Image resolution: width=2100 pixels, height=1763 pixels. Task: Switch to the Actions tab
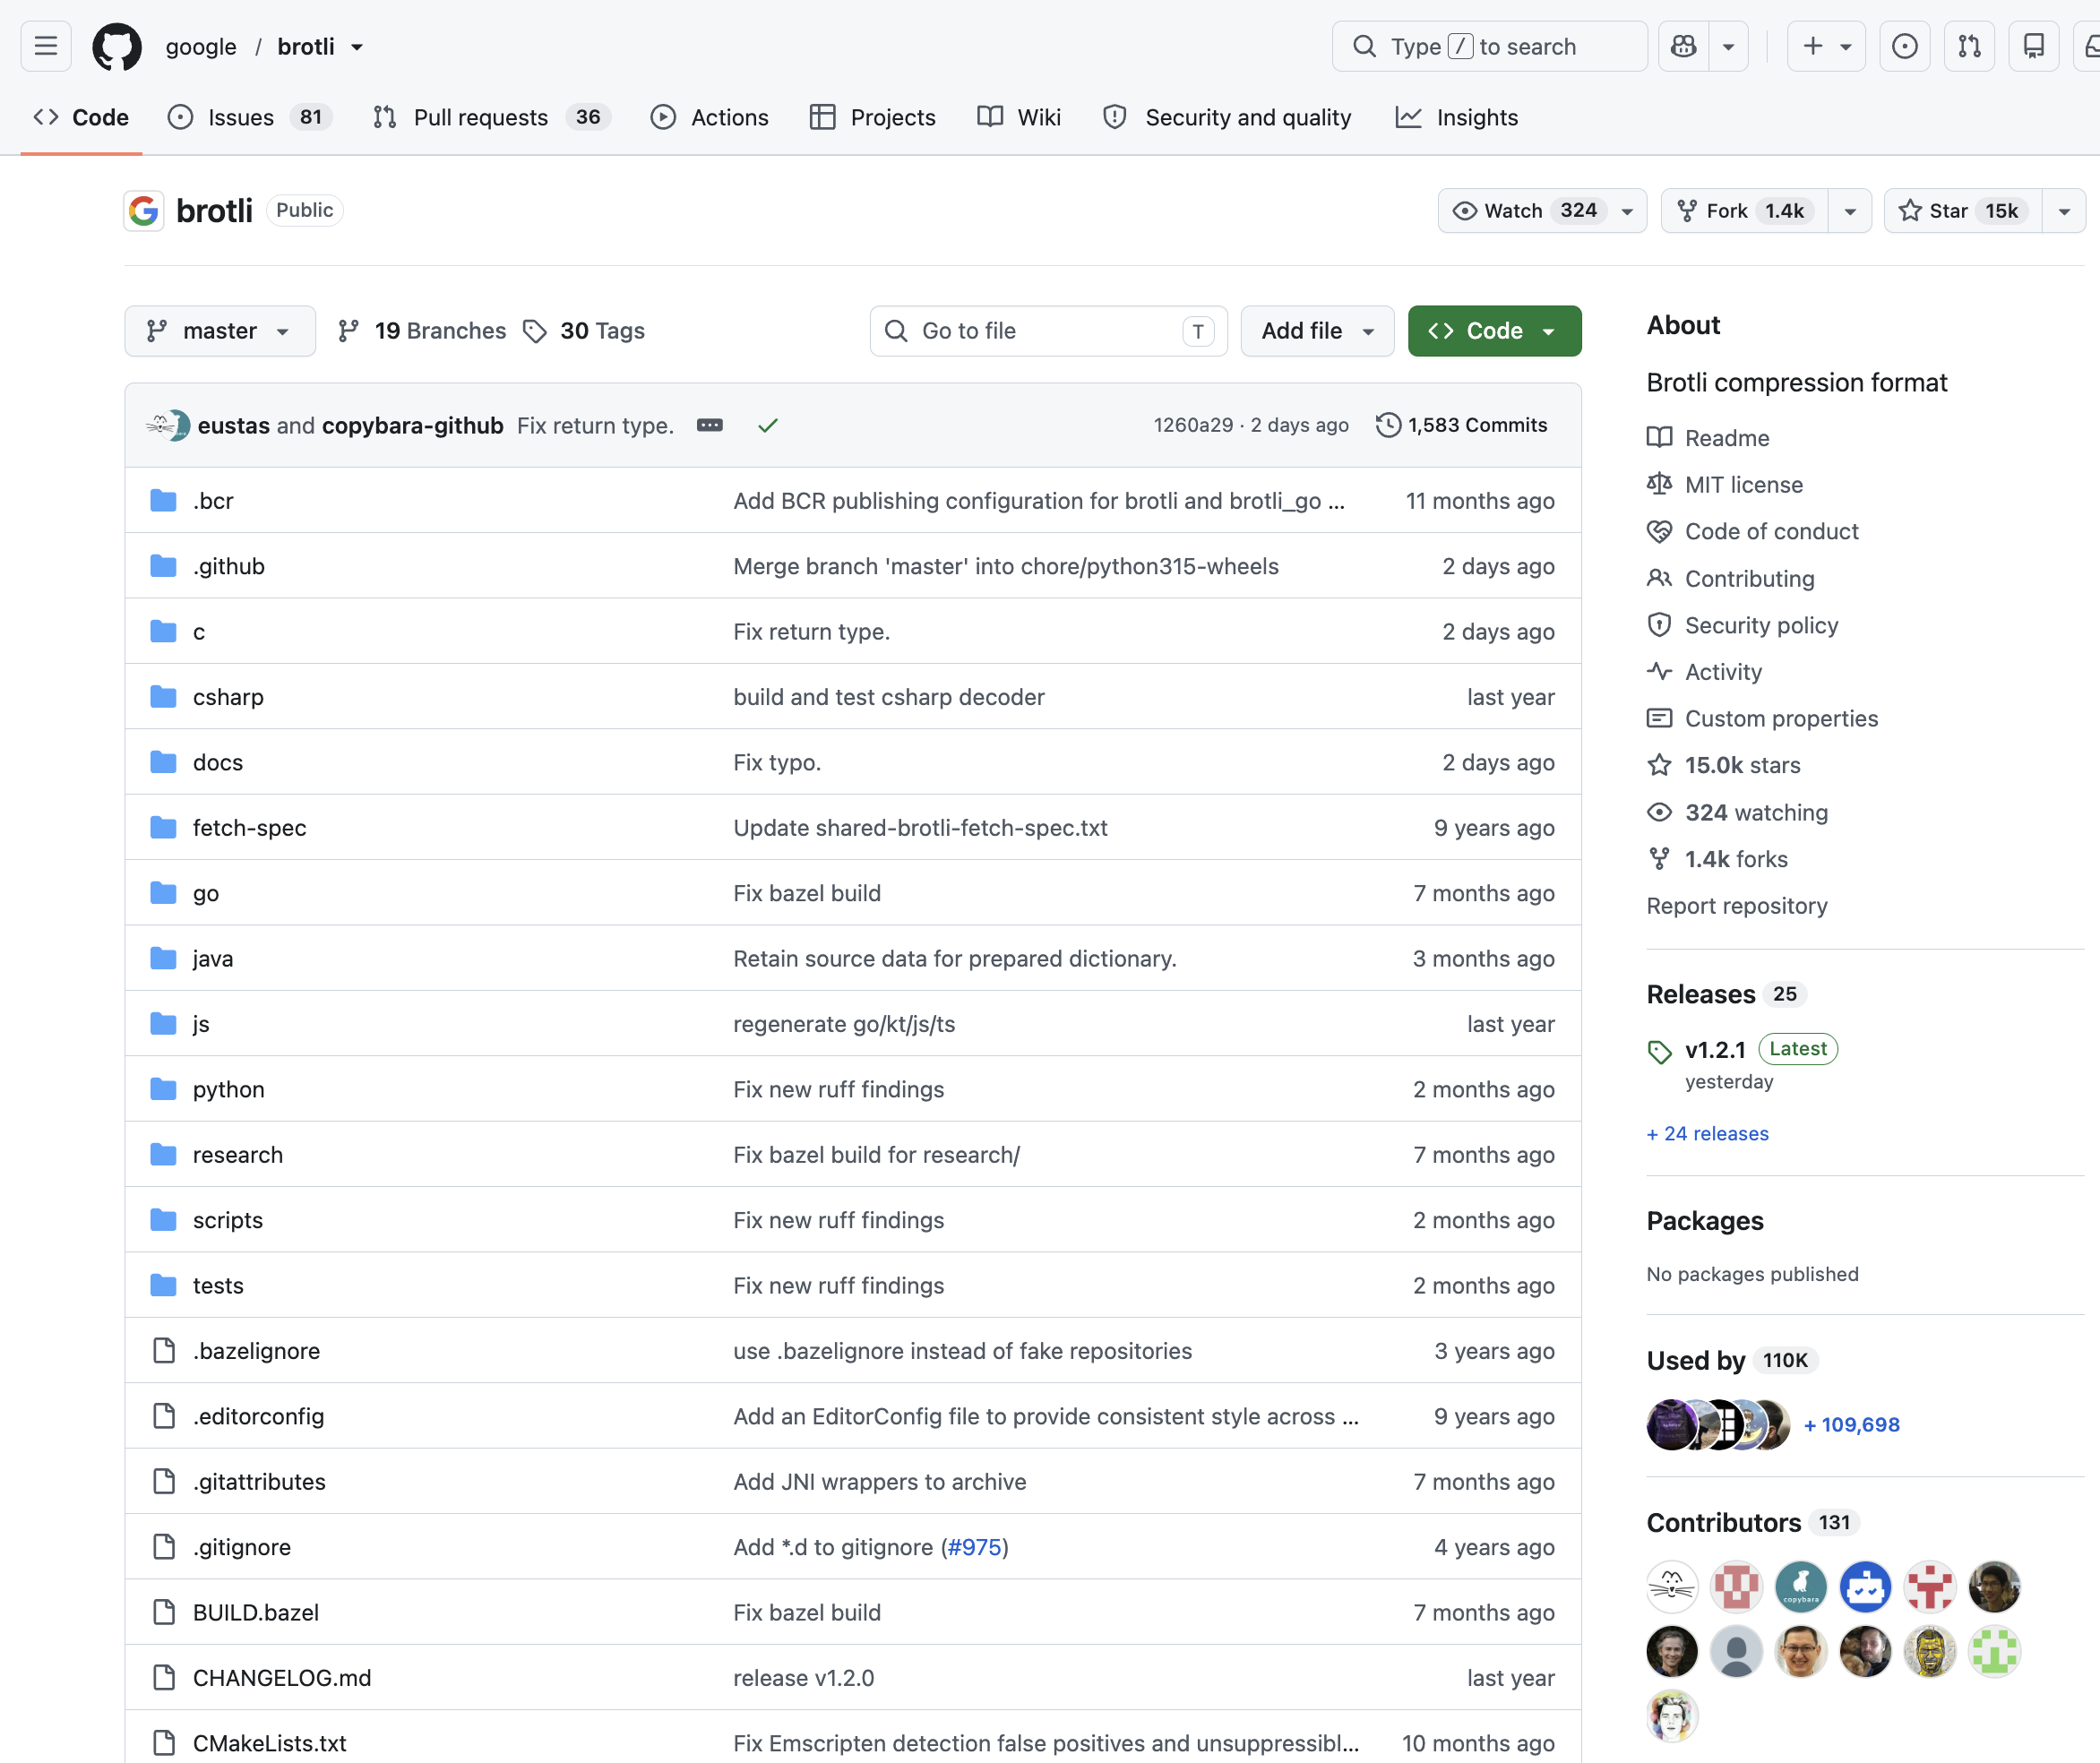(710, 117)
